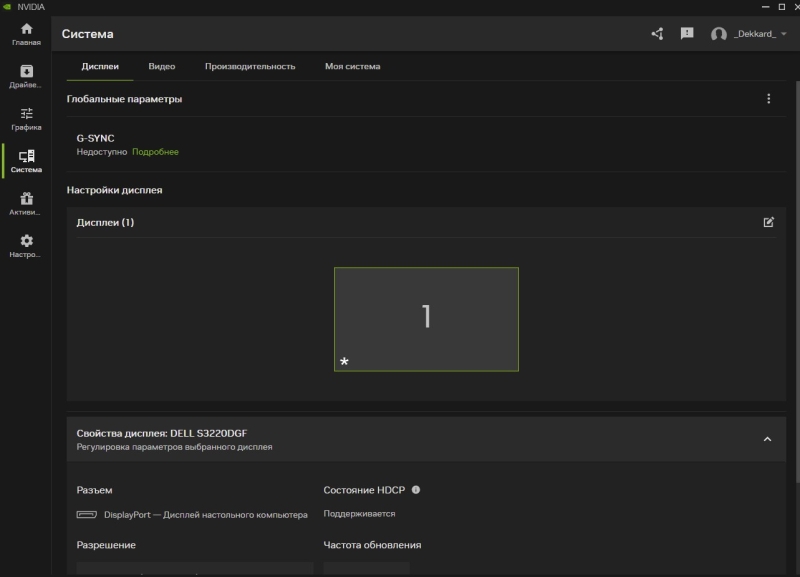Screen dimensions: 800x577
Task: Expand the user account dropdown arrow
Action: point(786,33)
